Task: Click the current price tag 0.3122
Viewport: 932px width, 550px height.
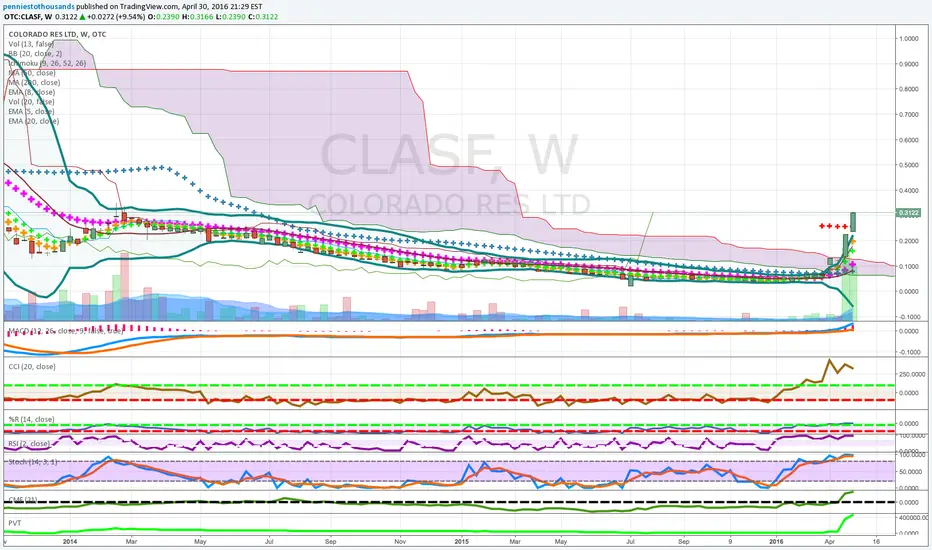Action: (908, 213)
